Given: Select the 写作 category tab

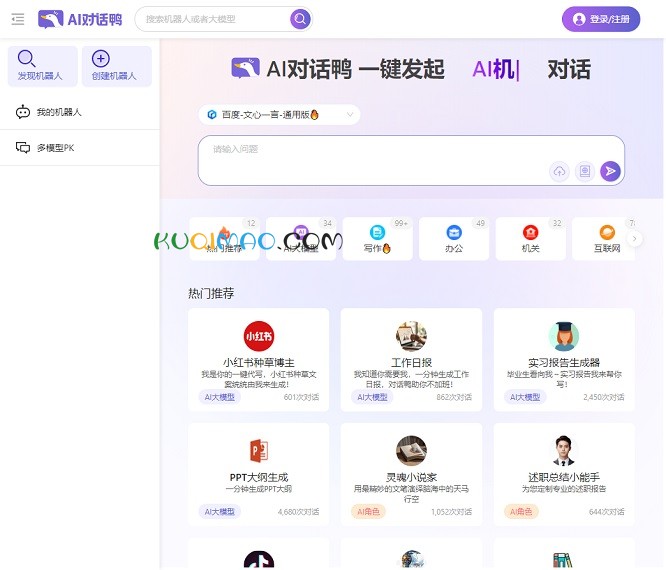Looking at the screenshot, I should [x=378, y=239].
